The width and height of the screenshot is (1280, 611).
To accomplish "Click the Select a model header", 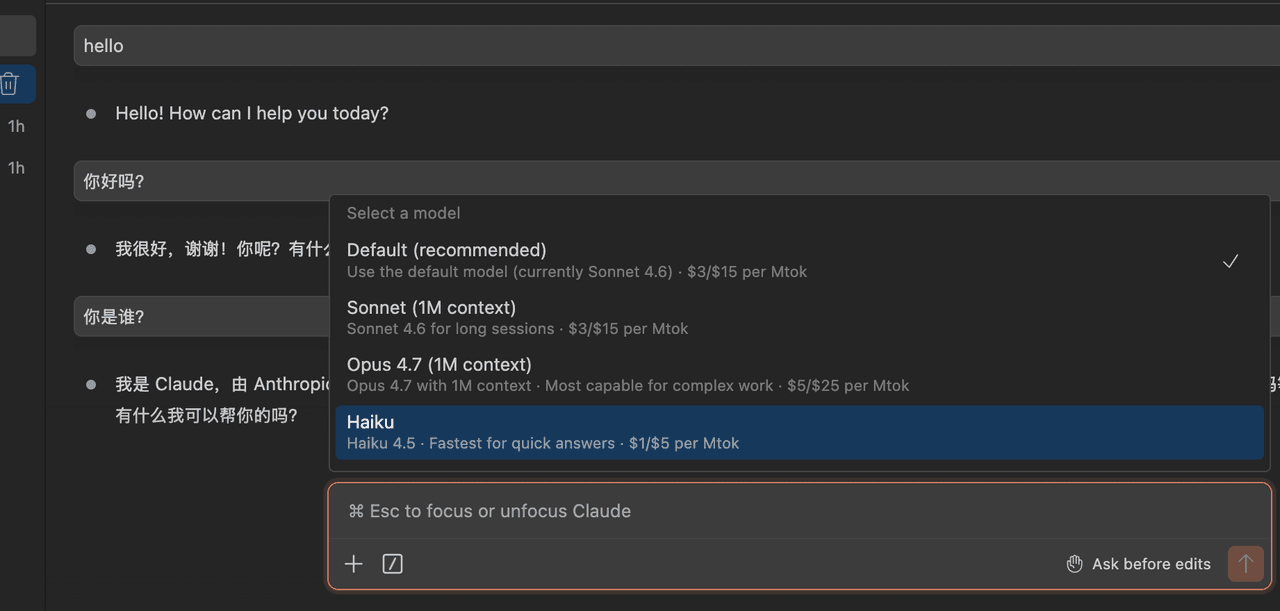I will 403,213.
